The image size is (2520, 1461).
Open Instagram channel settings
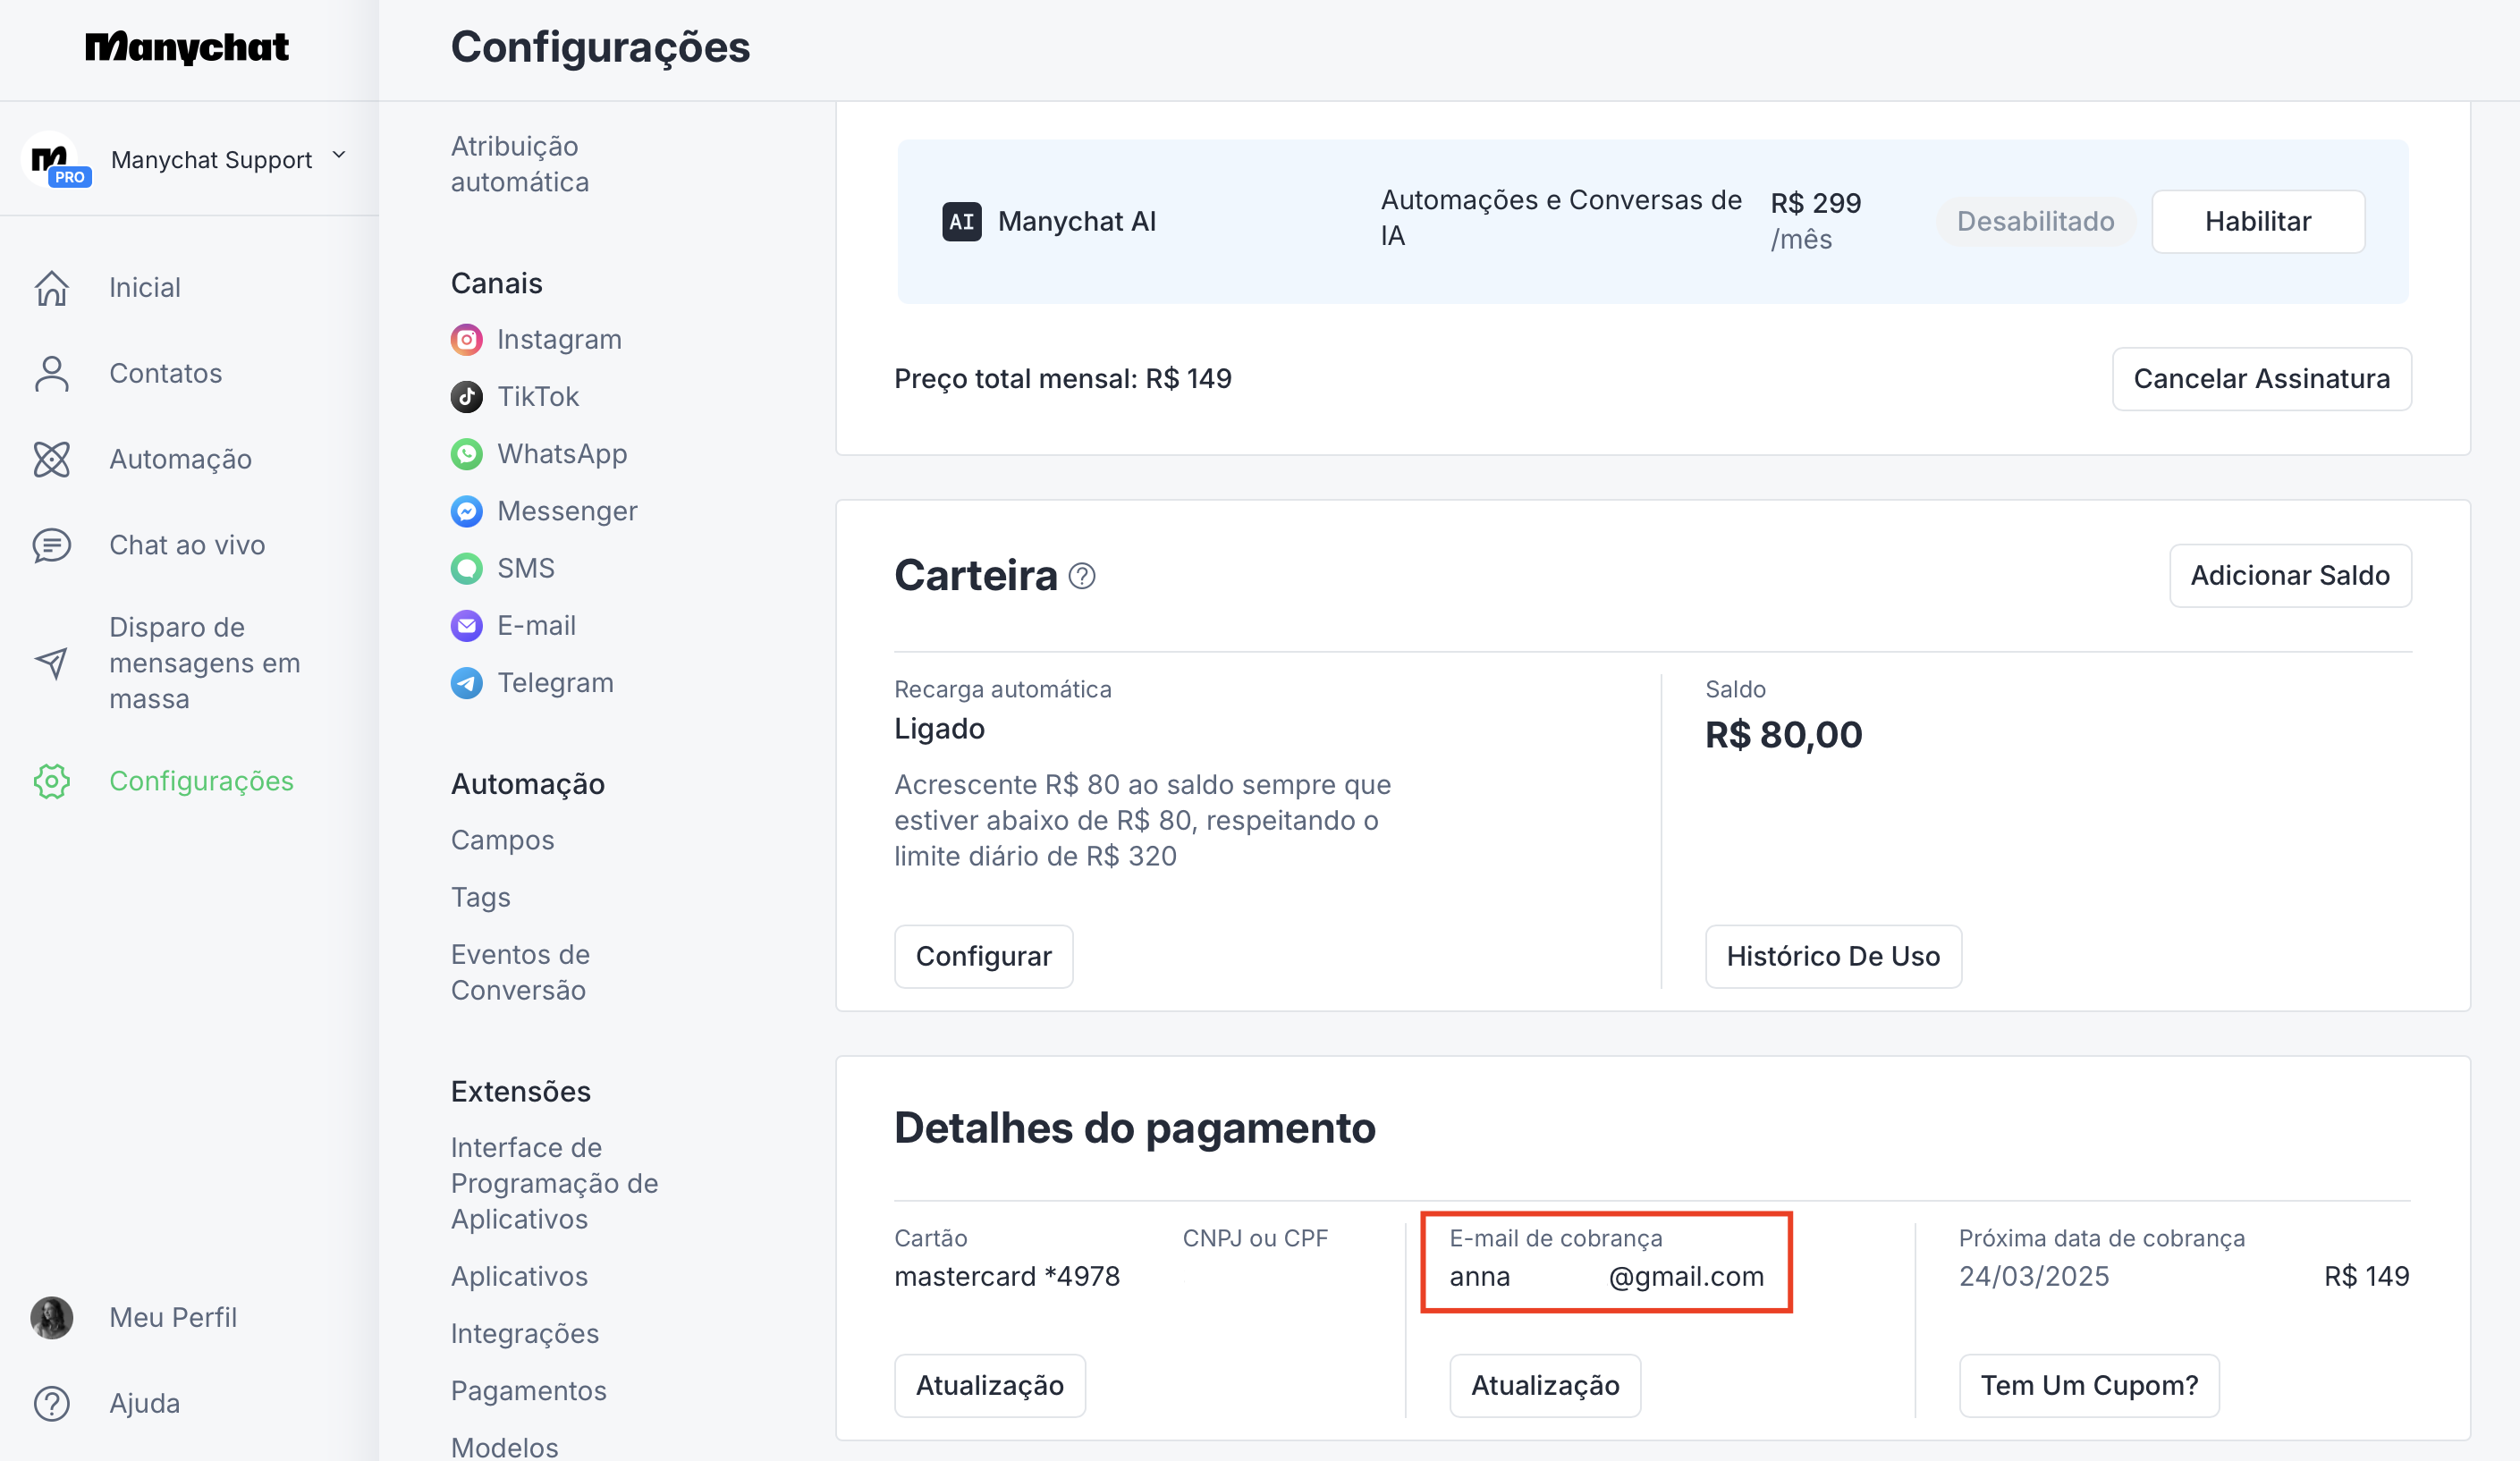coord(559,340)
